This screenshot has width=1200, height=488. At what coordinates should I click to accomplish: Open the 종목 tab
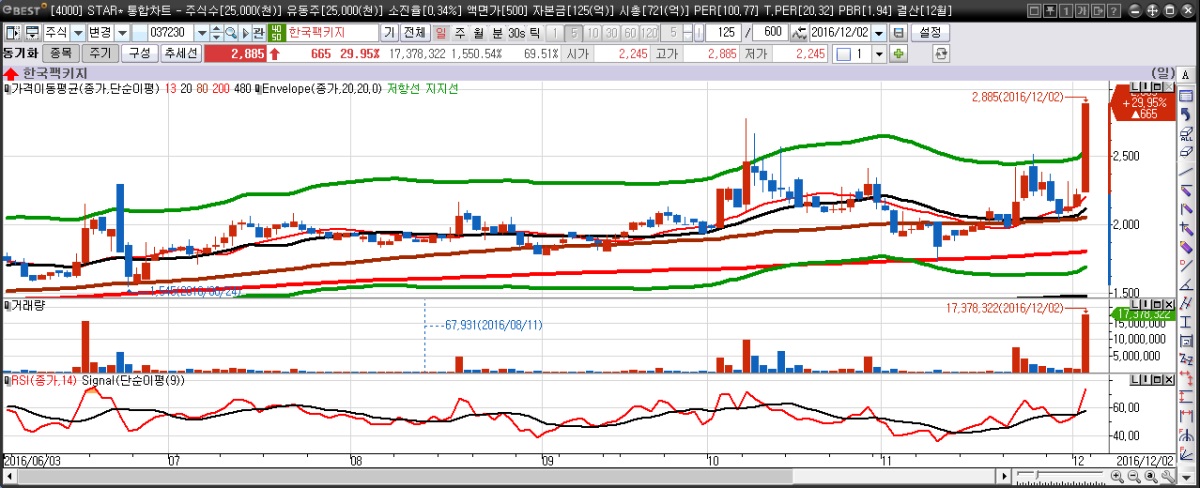(x=60, y=53)
